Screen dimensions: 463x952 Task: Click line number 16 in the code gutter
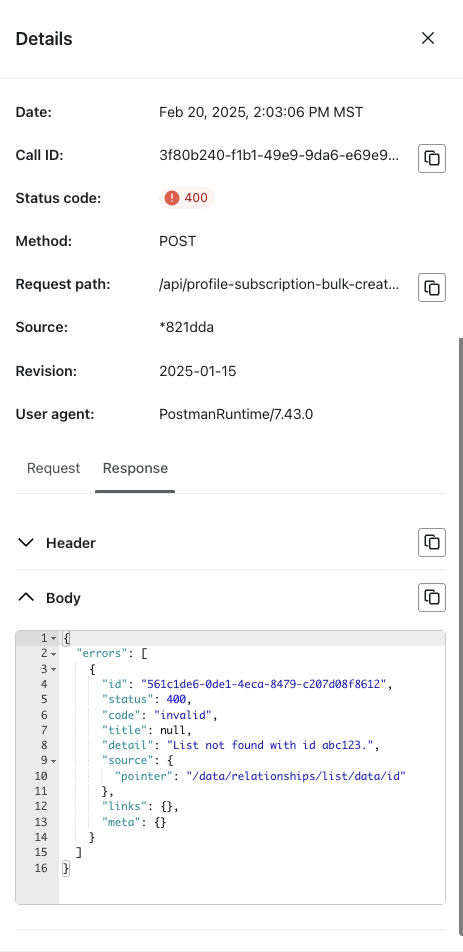tap(41, 868)
